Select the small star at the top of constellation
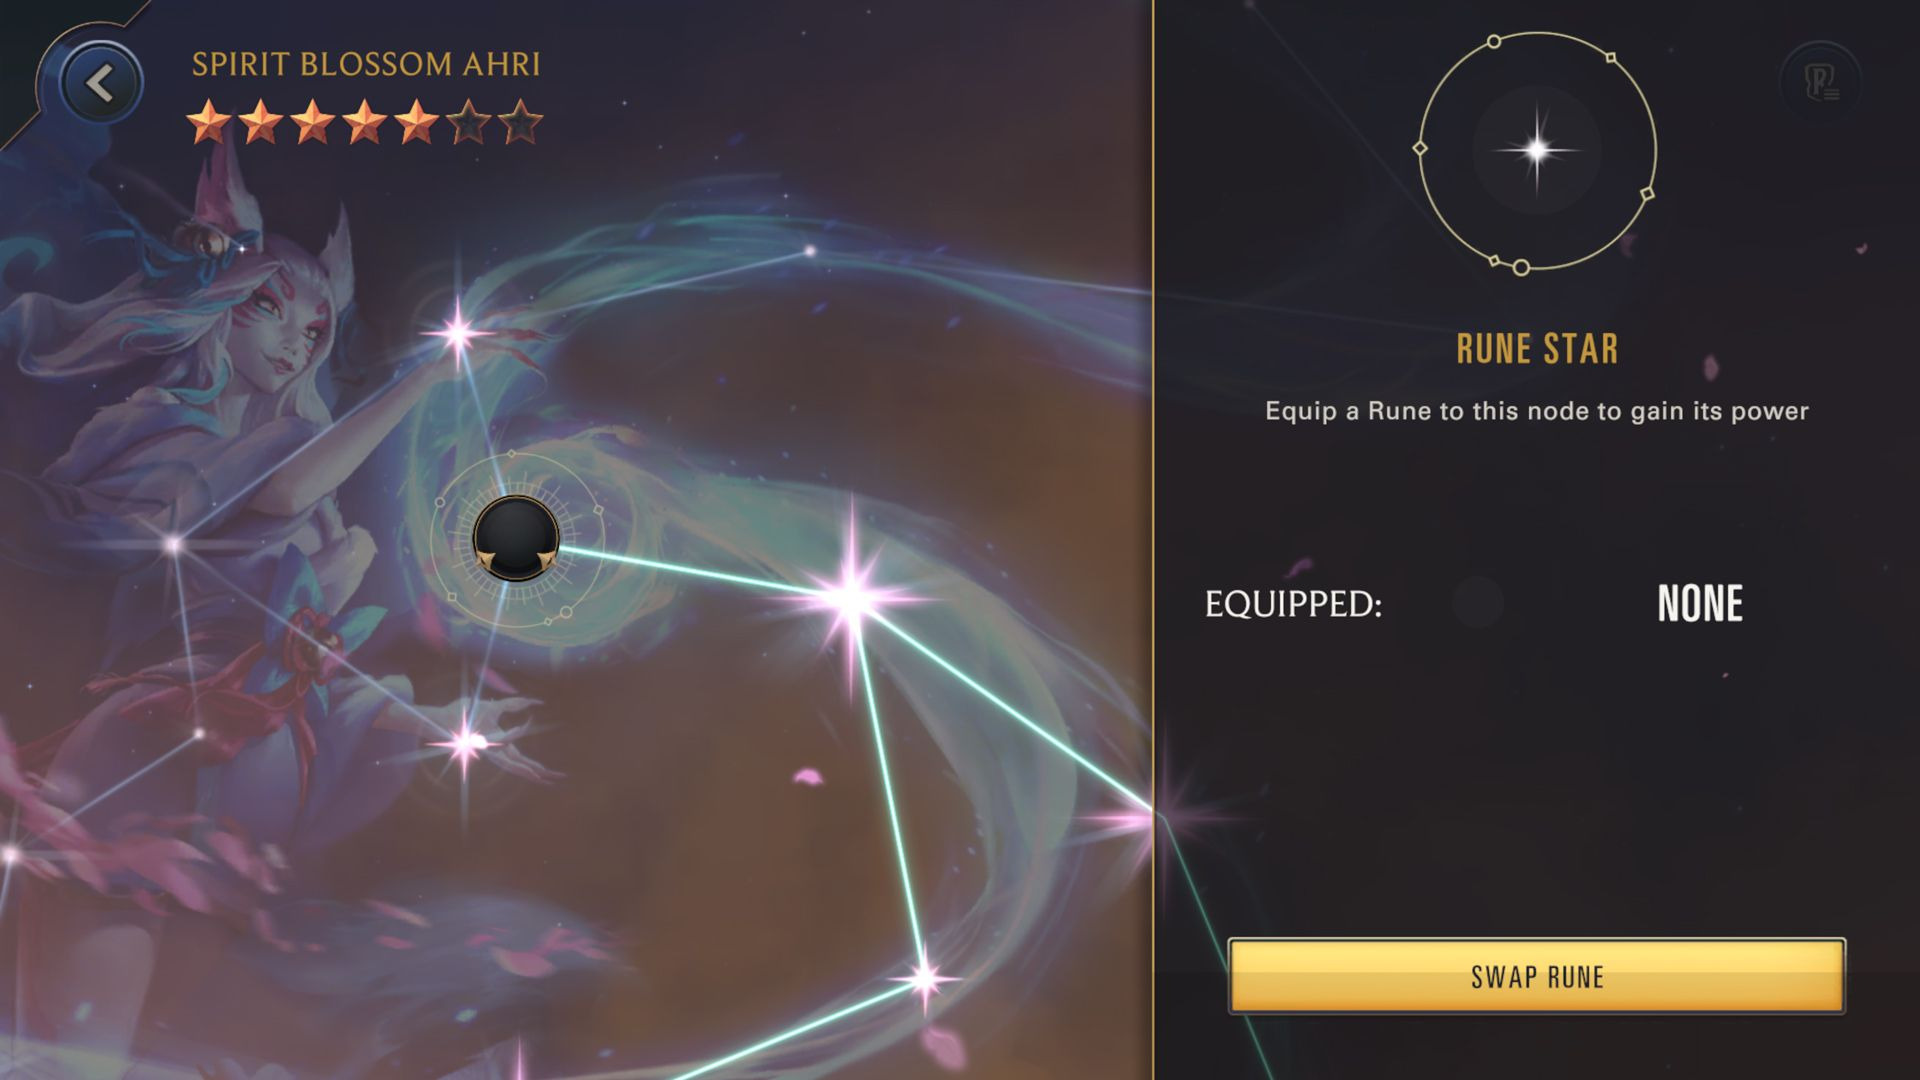 pyautogui.click(x=809, y=251)
